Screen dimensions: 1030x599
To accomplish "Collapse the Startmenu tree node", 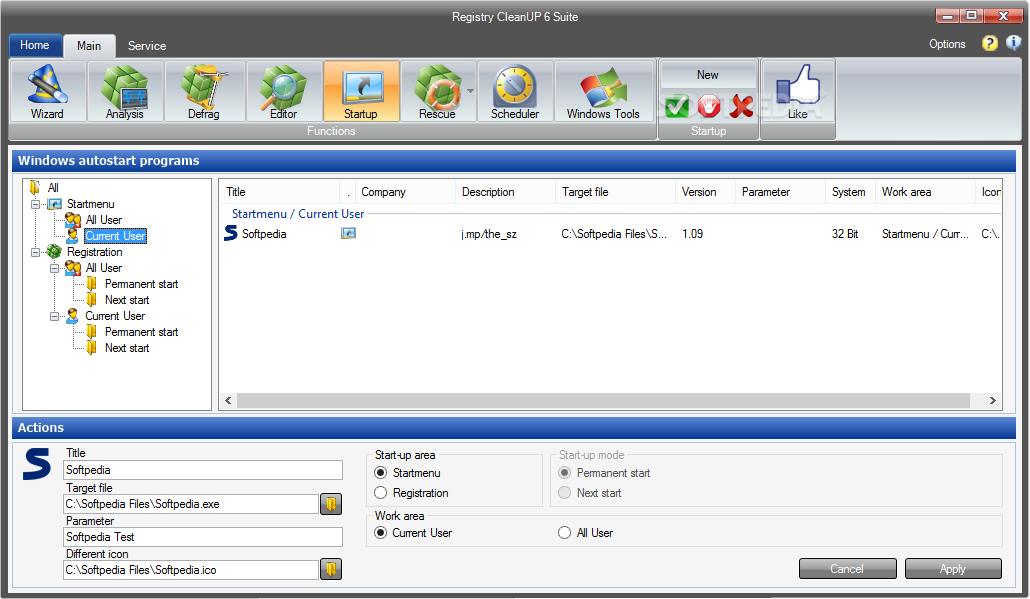I will pyautogui.click(x=35, y=204).
